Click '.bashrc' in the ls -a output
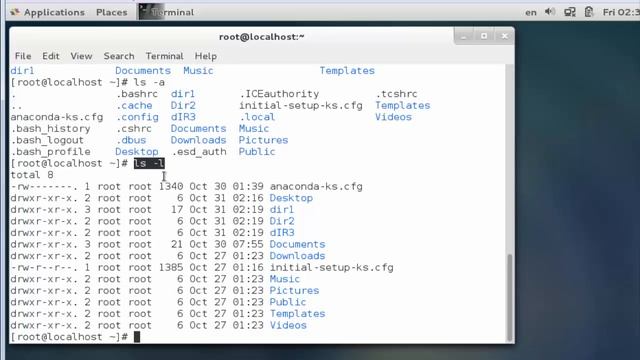Screen dimensions: 640x360 pos(137,94)
